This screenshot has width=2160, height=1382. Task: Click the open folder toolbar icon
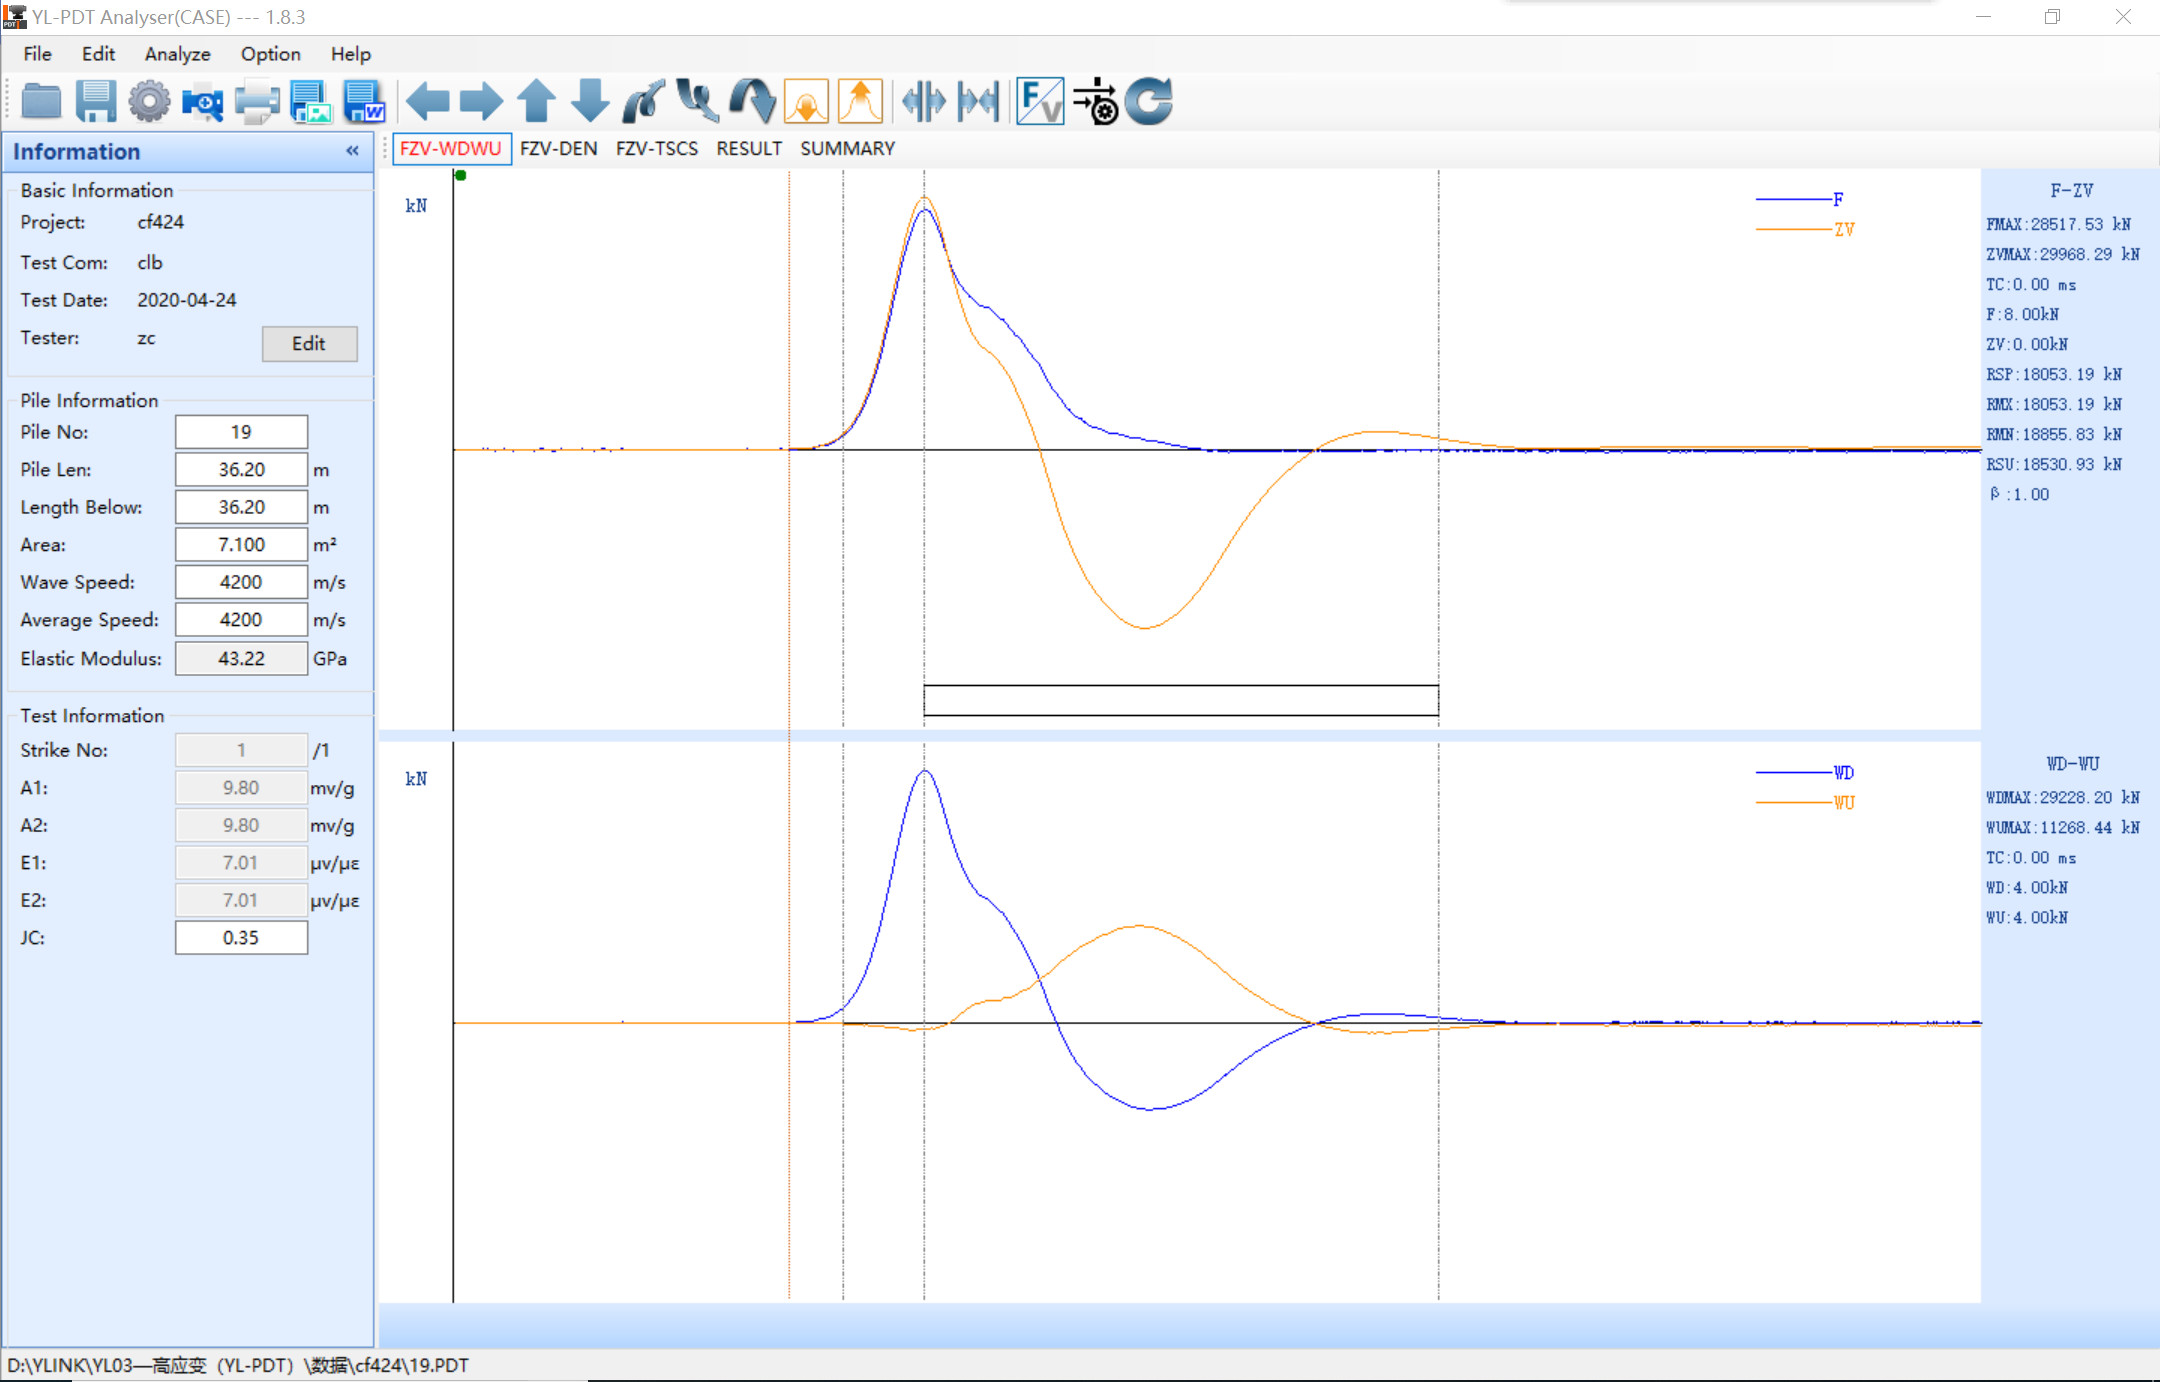41,101
